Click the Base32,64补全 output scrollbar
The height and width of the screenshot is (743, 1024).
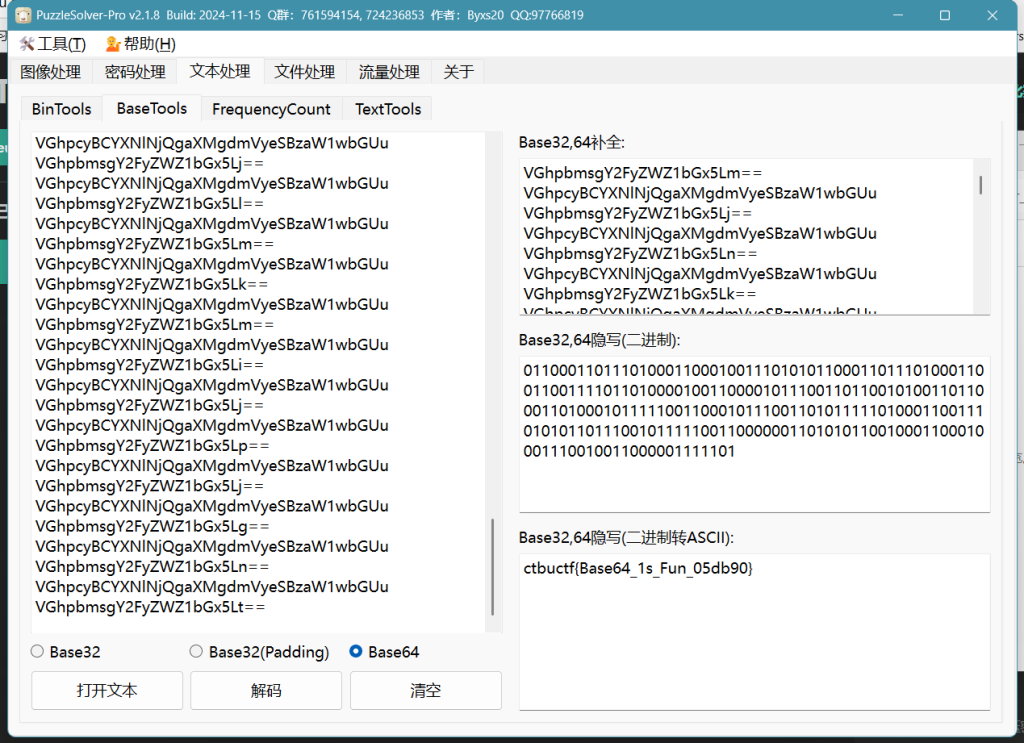pyautogui.click(x=980, y=185)
